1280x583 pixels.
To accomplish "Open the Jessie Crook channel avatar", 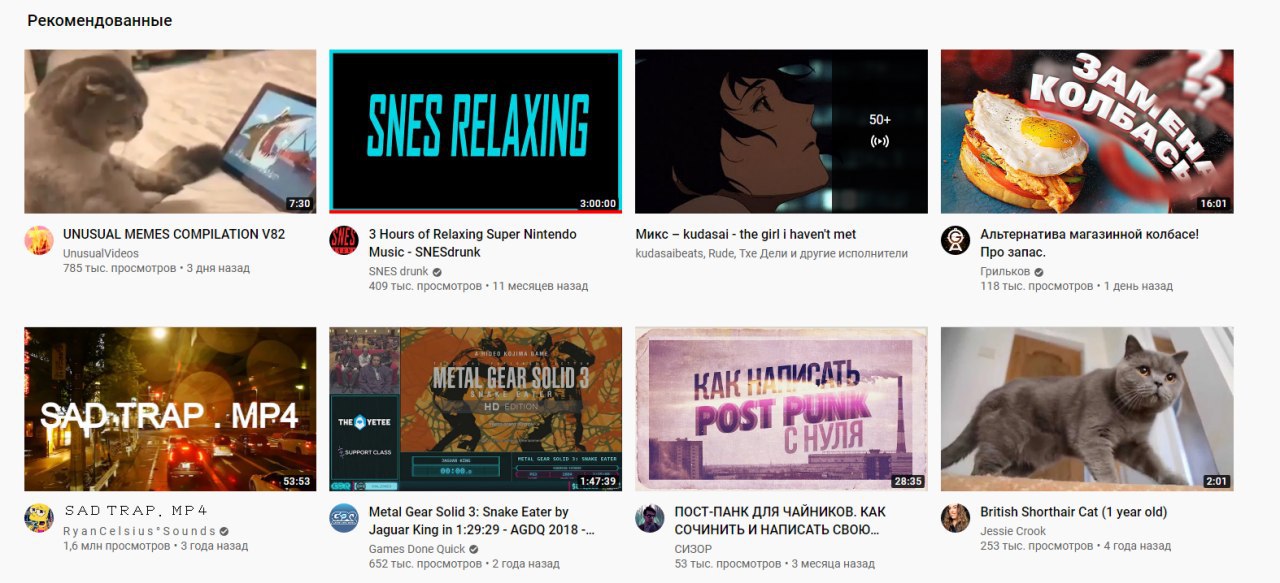I will coord(955,518).
